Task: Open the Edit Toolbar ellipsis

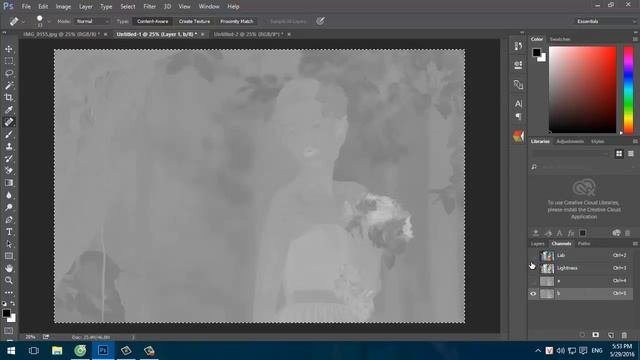Action: point(9,293)
